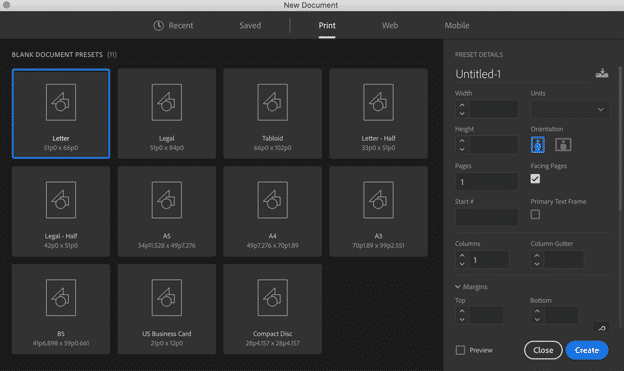Click the Columns value field
The image size is (624, 371).
pos(489,260)
